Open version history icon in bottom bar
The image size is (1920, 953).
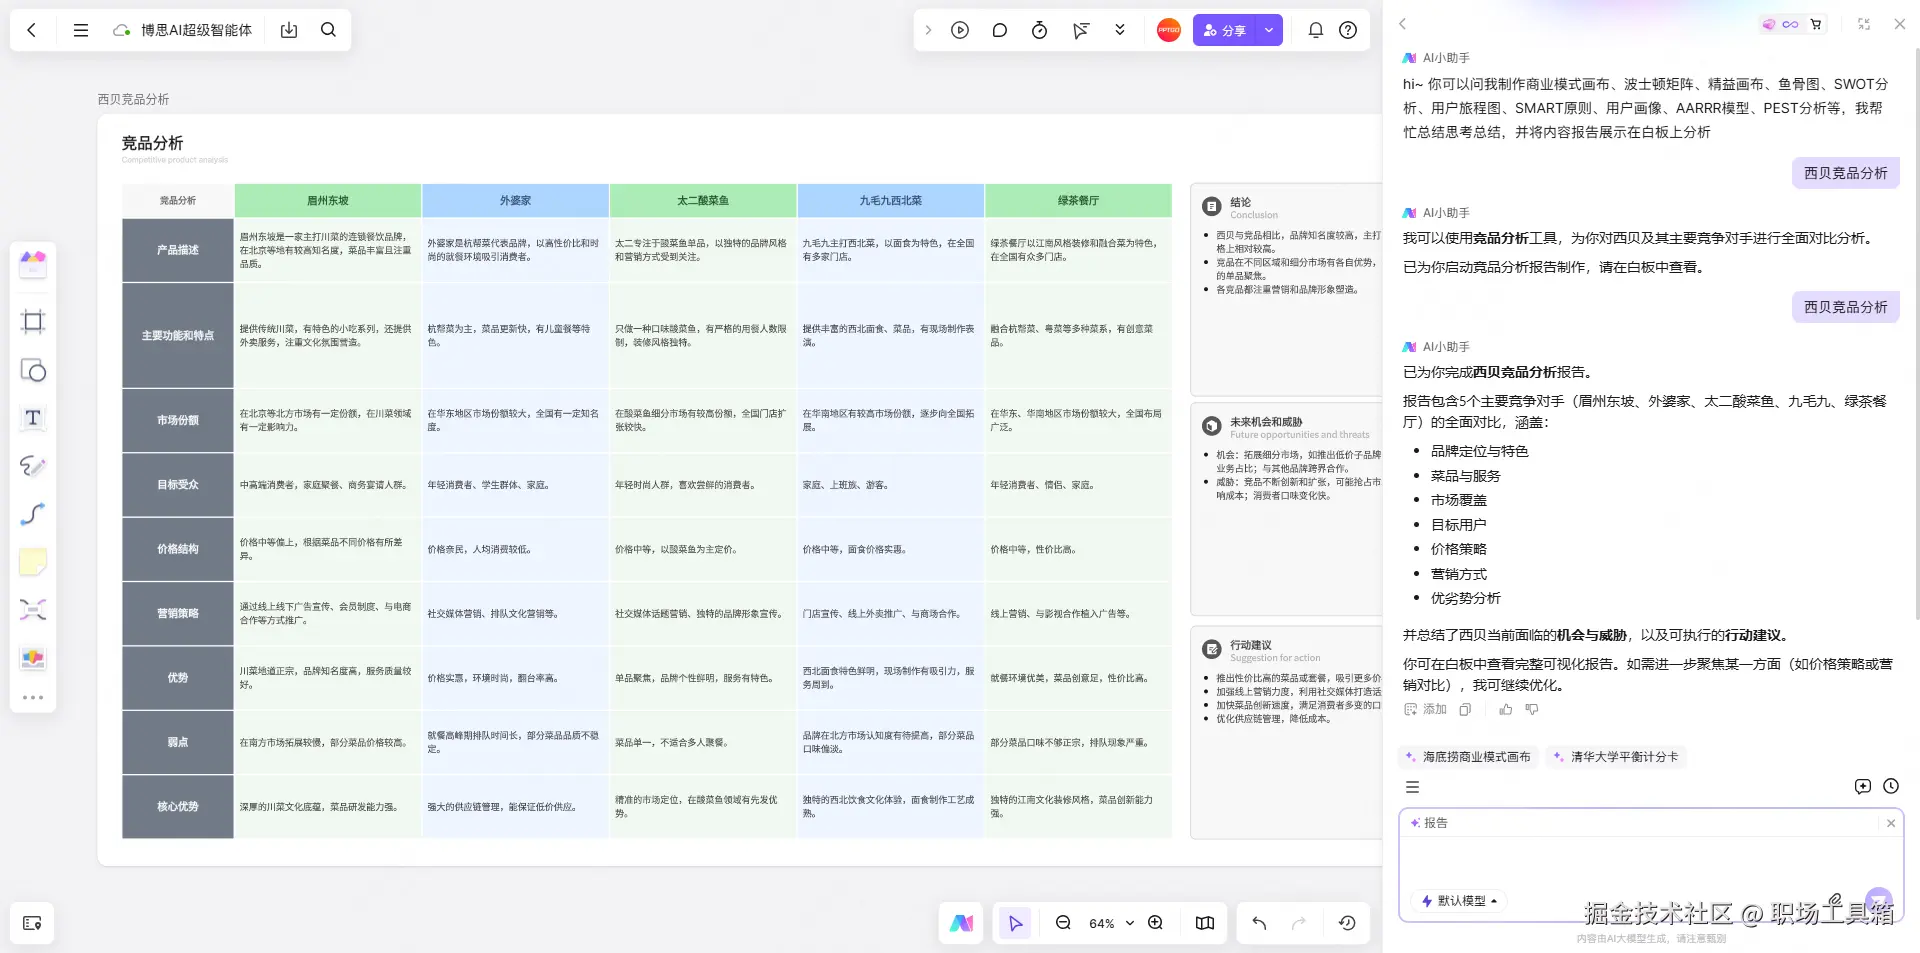point(1347,923)
